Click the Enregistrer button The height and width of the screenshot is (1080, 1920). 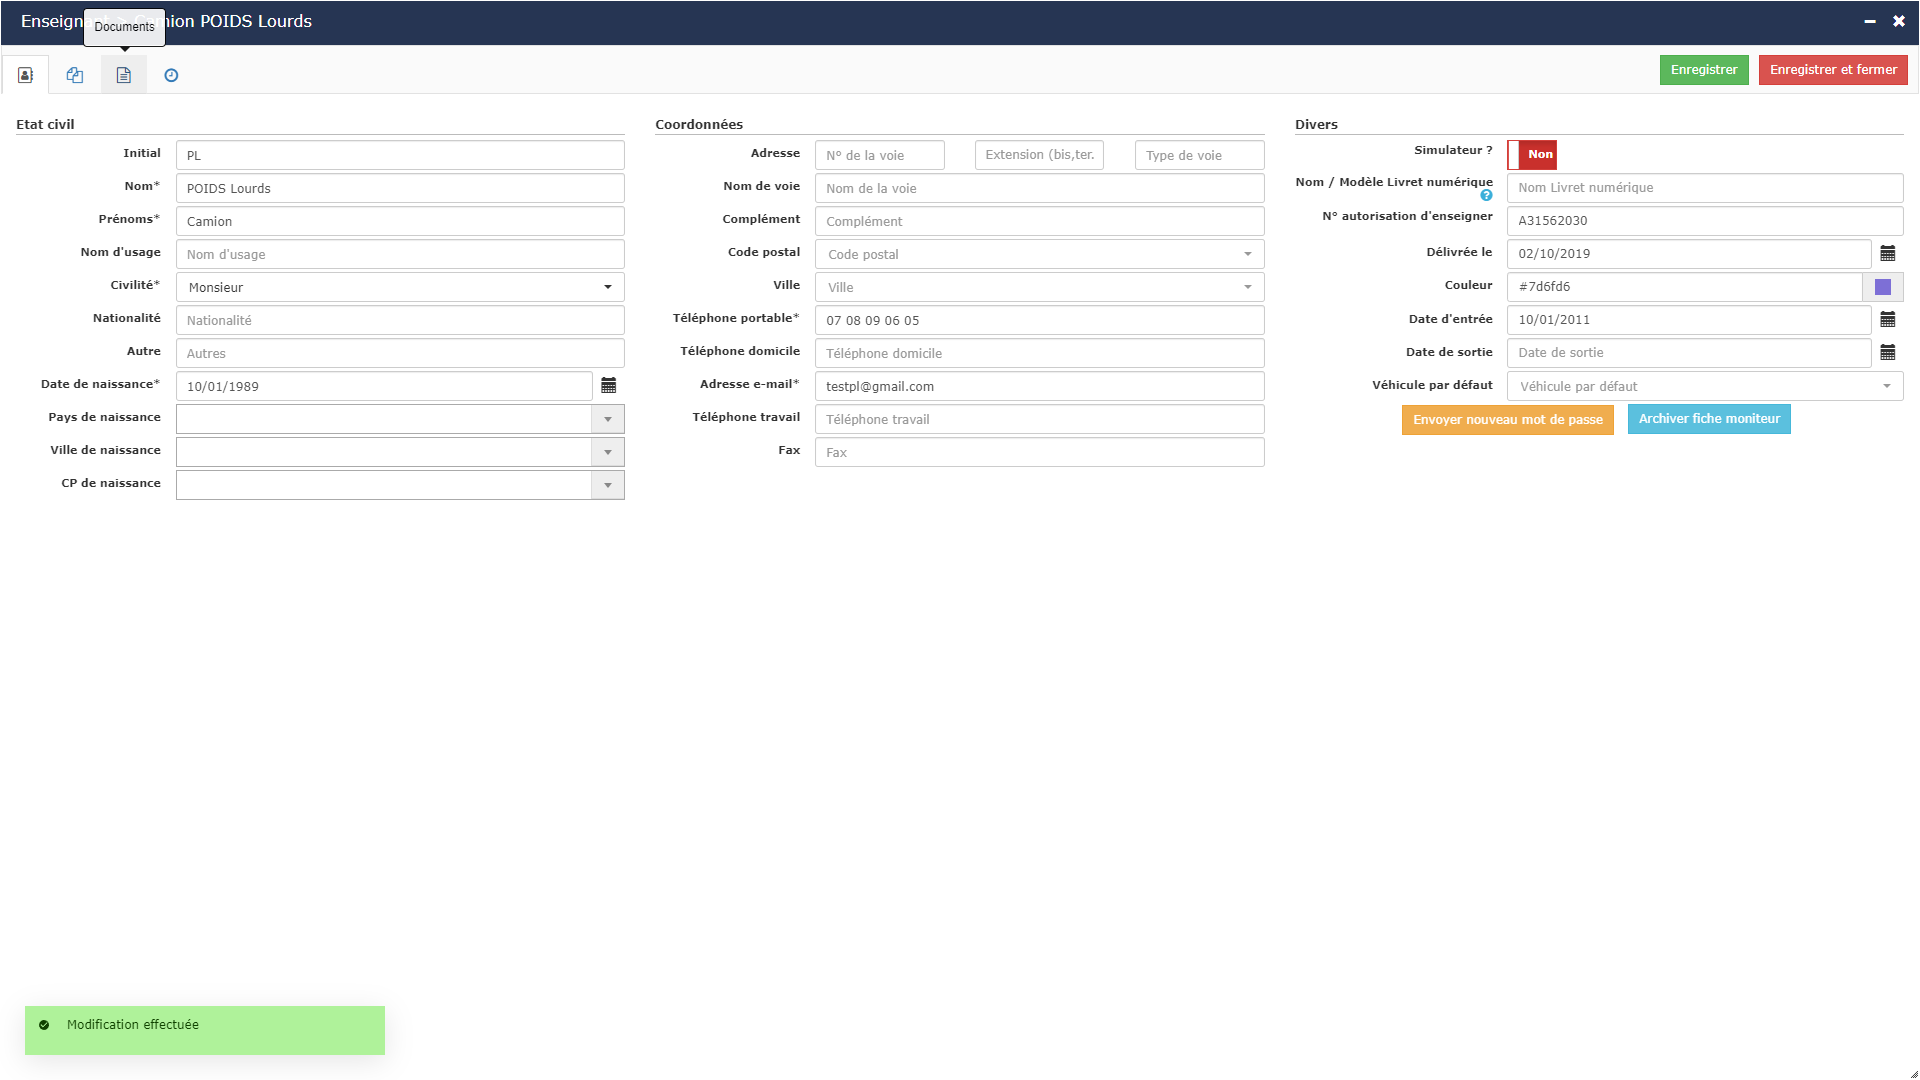click(x=1704, y=70)
